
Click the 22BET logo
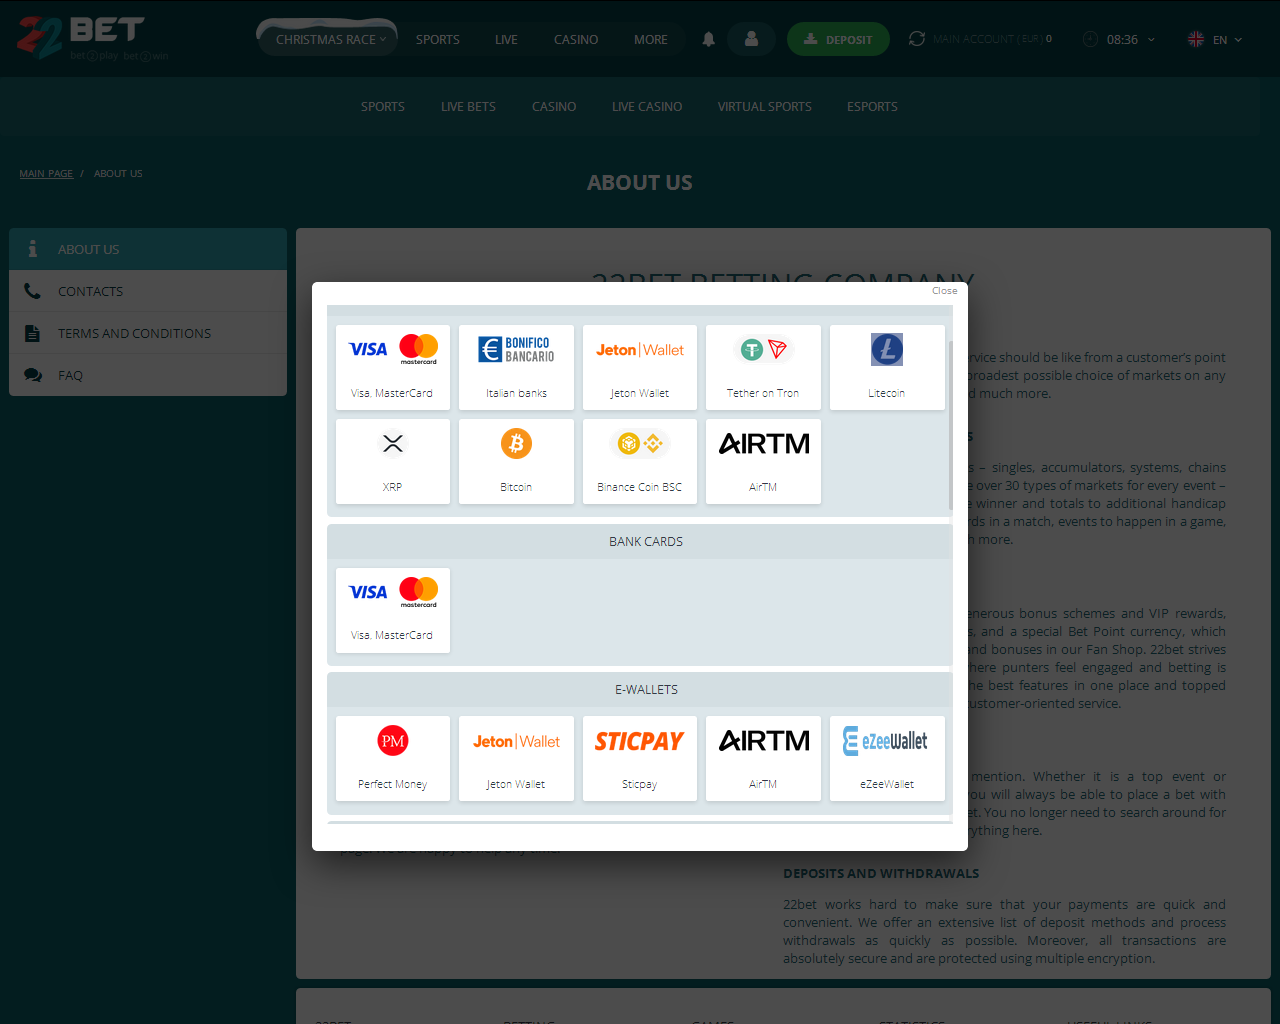(92, 38)
